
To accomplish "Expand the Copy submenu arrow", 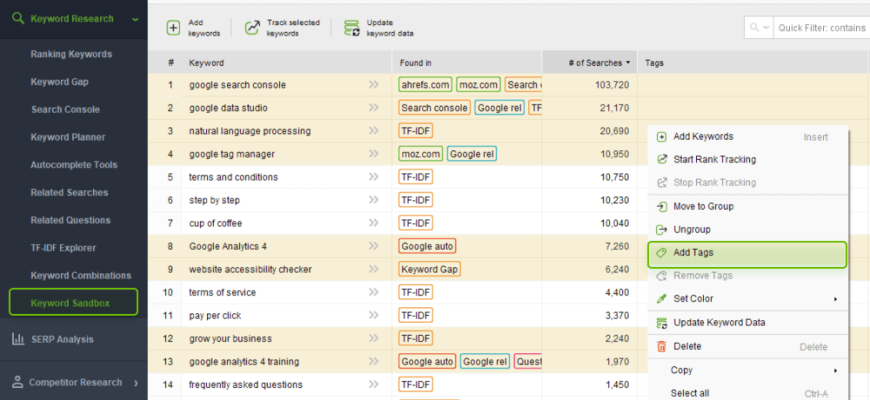I will click(835, 370).
